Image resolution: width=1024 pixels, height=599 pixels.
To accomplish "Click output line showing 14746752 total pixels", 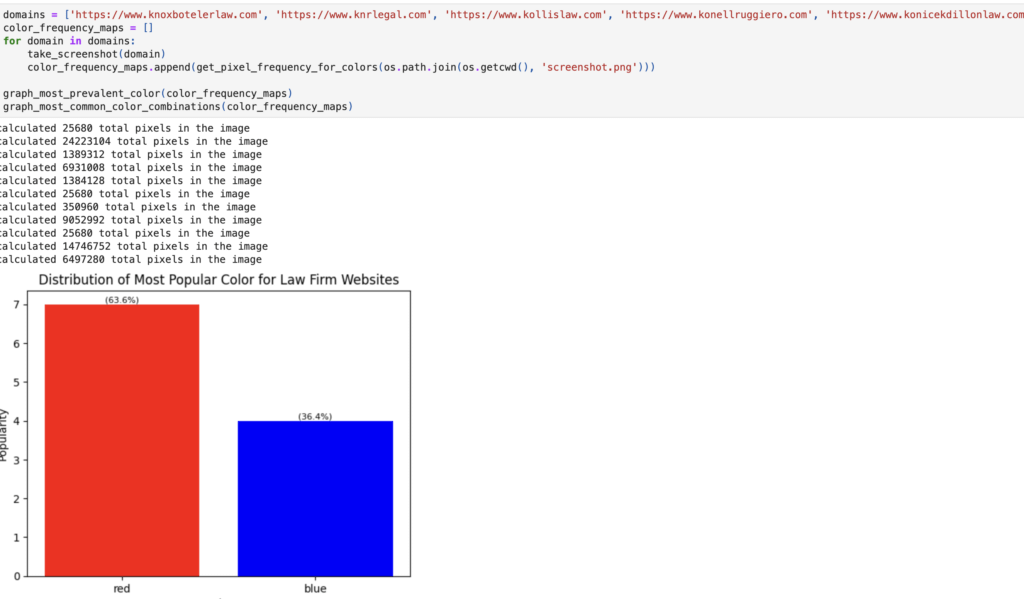I will click(132, 246).
